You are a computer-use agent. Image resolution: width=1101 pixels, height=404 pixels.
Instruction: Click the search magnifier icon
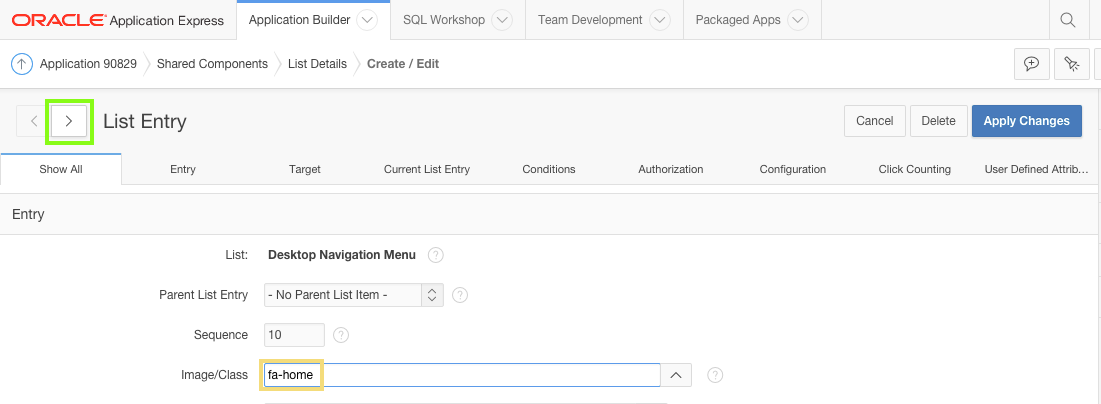1067,20
